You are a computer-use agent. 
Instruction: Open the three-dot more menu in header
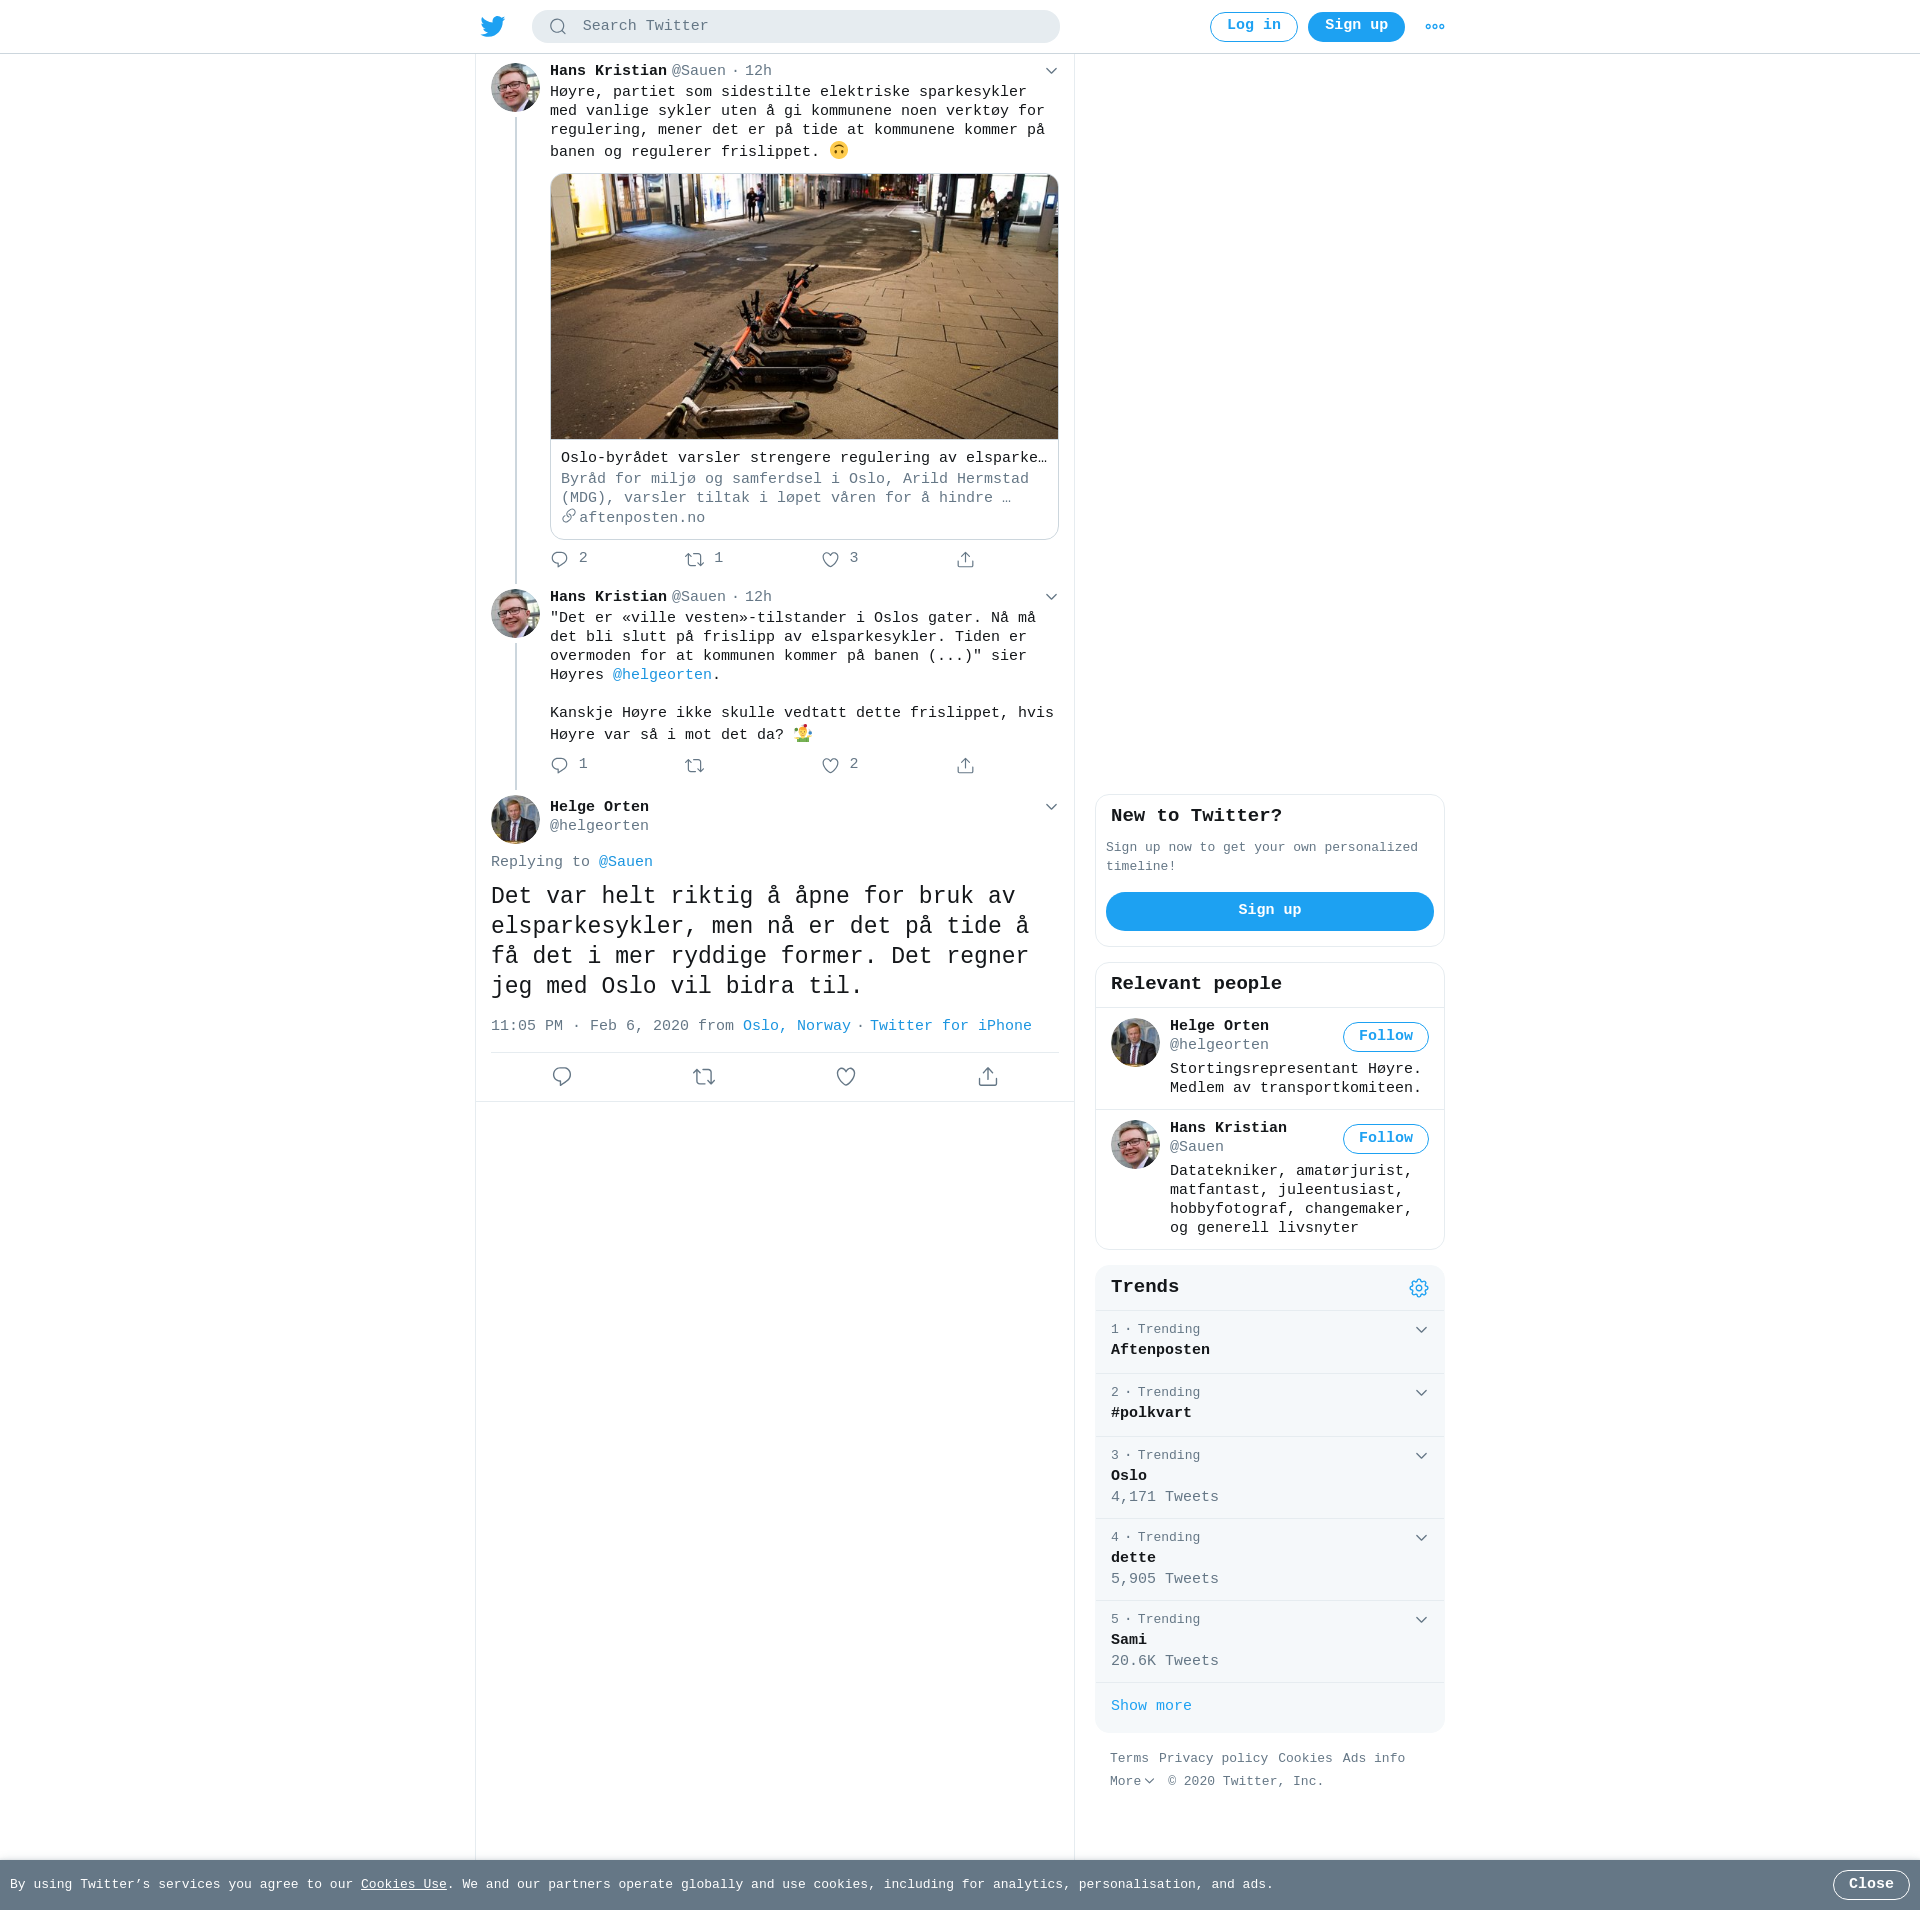(1435, 27)
